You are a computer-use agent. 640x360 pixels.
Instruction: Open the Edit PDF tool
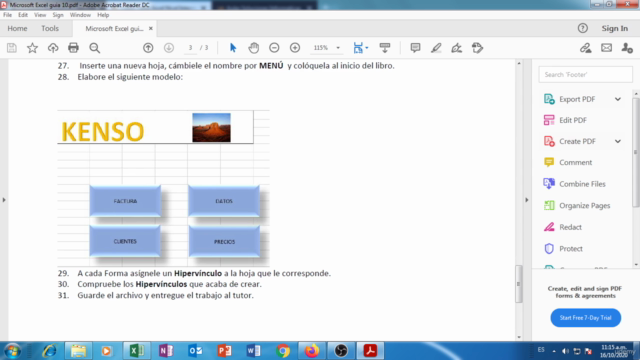(x=565, y=120)
